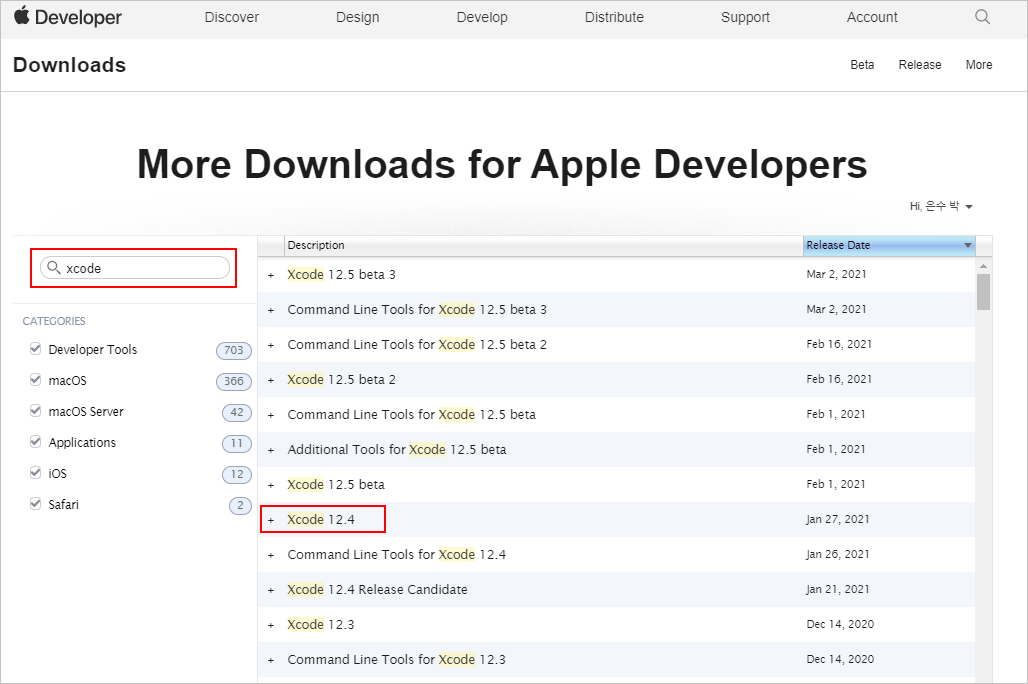Click the Developer Tools count badge 703
Screen dimensions: 1028x684
(234, 350)
